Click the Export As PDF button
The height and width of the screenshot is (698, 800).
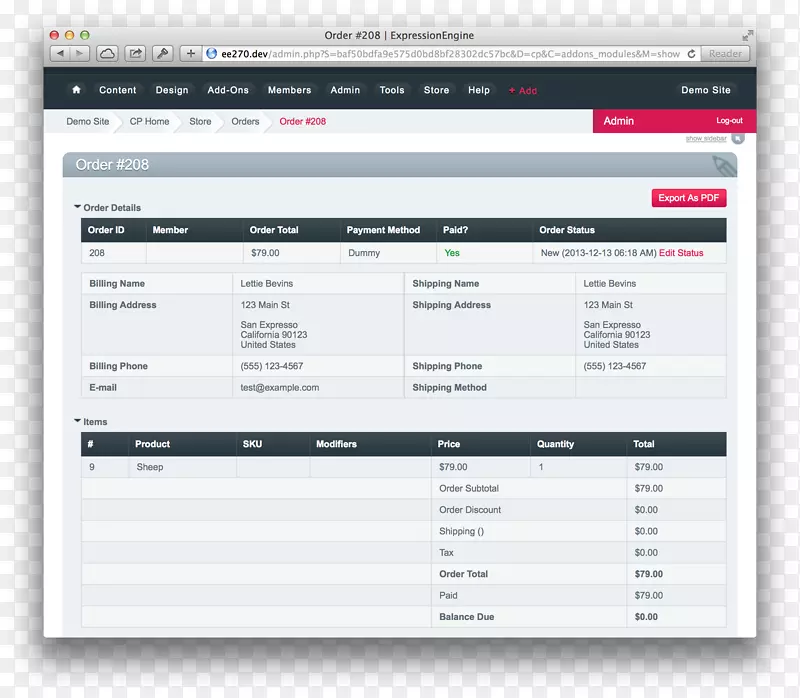[688, 198]
